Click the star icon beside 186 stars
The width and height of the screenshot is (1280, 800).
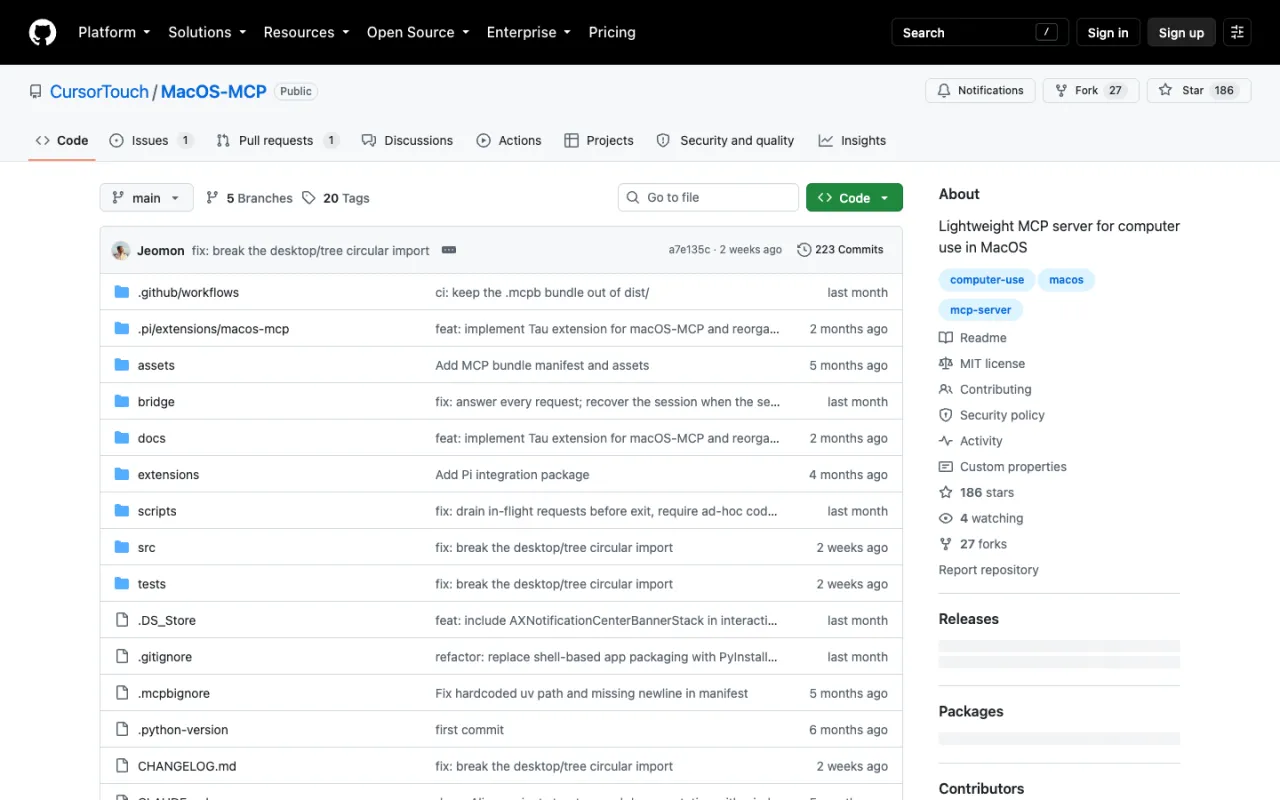(946, 492)
